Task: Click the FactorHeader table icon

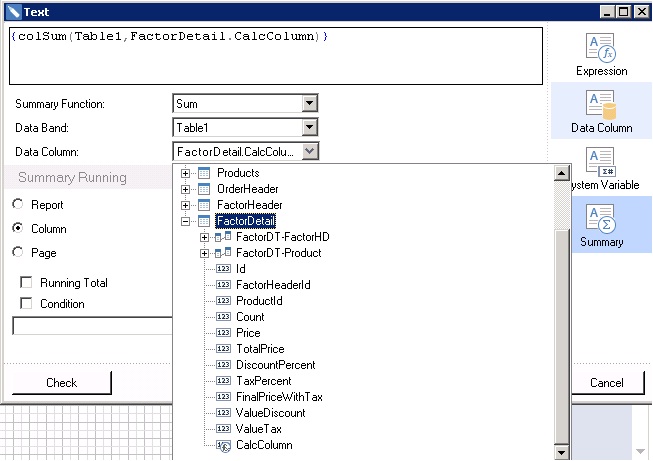Action: [x=204, y=205]
